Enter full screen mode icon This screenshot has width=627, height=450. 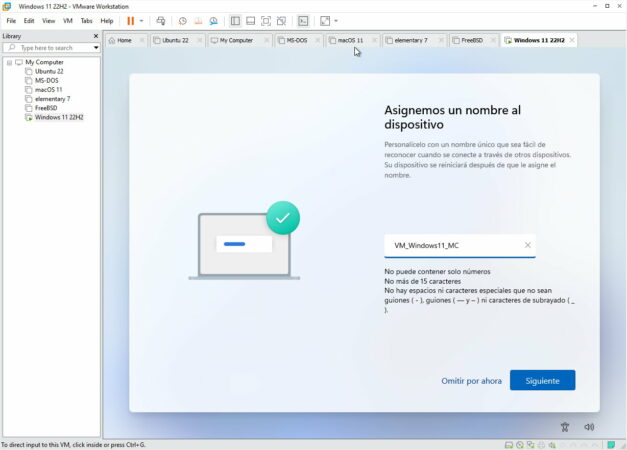(x=266, y=21)
